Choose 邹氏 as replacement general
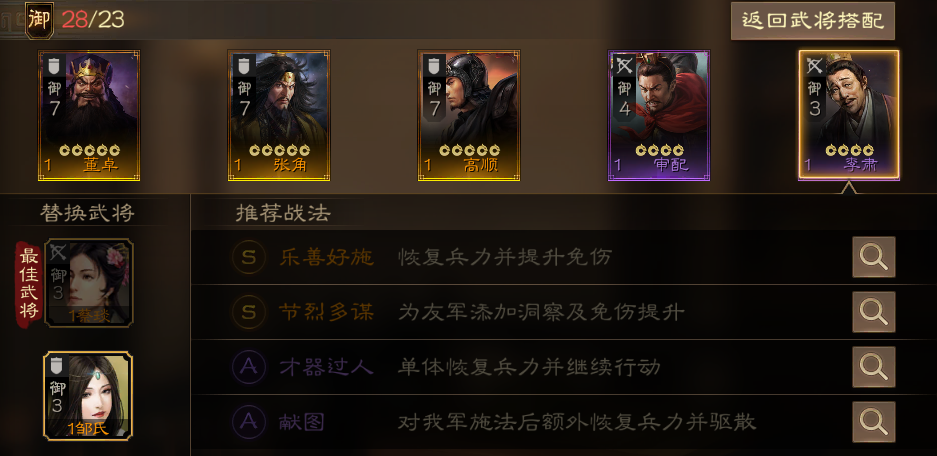This screenshot has width=937, height=456. [x=88, y=396]
